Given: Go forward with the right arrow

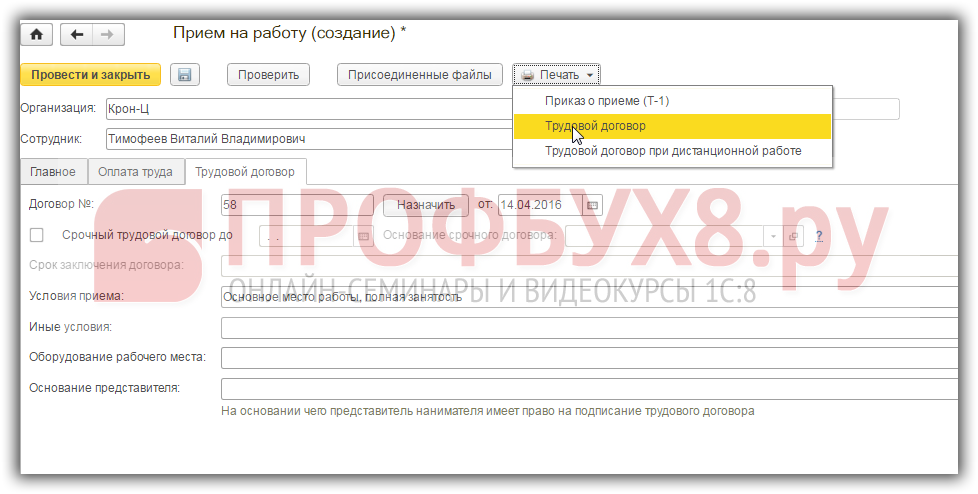Looking at the screenshot, I should 107,35.
